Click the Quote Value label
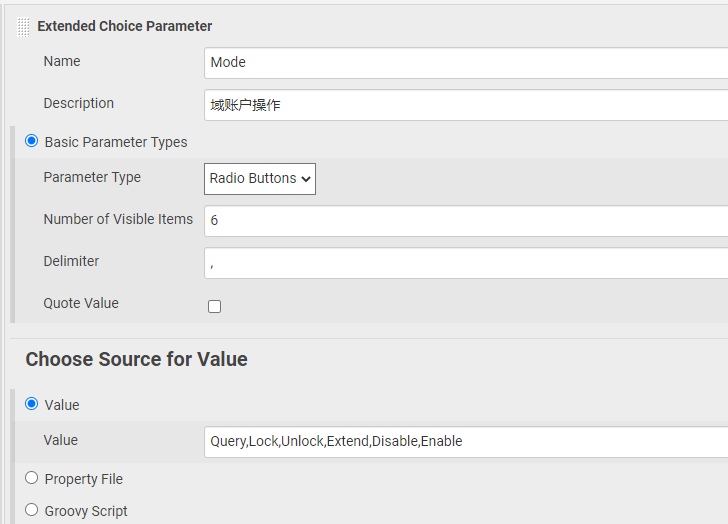 81,303
